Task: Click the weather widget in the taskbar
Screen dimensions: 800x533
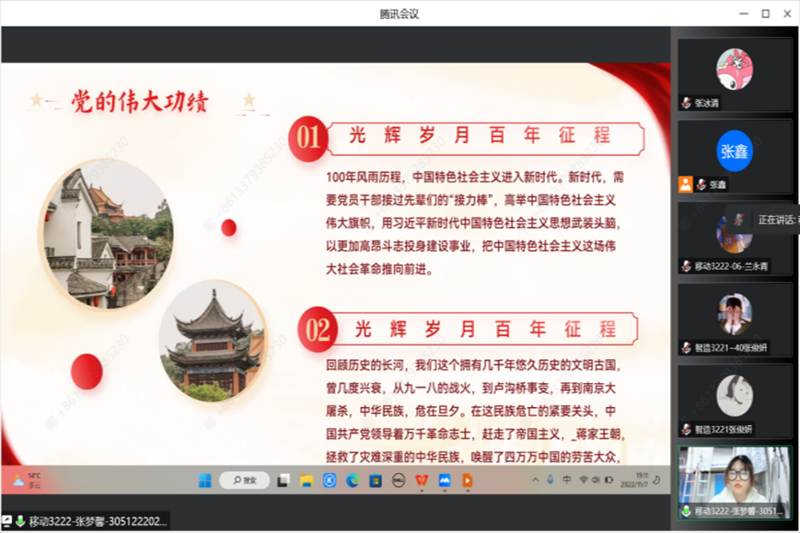Action: pos(25,480)
